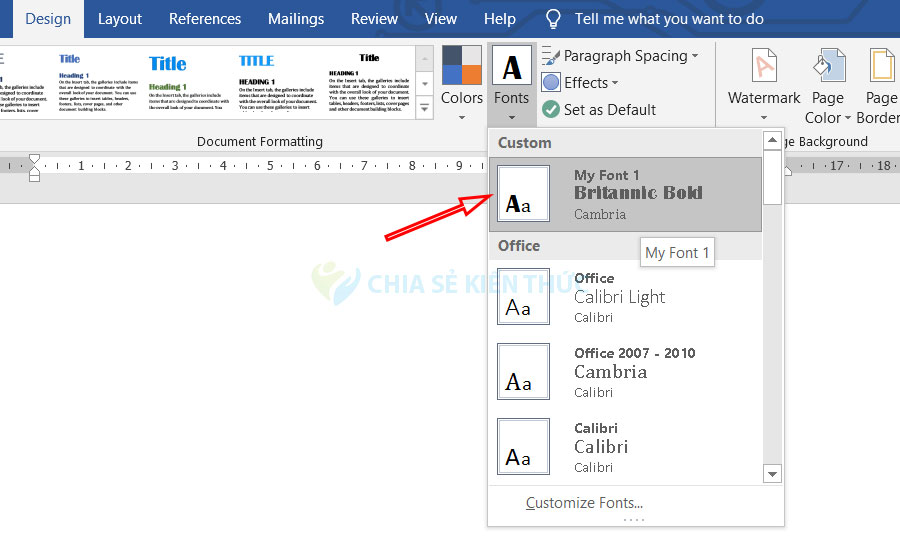Click the Set as Default checkmark icon
Viewport: 900px width, 539px height.
pos(550,109)
